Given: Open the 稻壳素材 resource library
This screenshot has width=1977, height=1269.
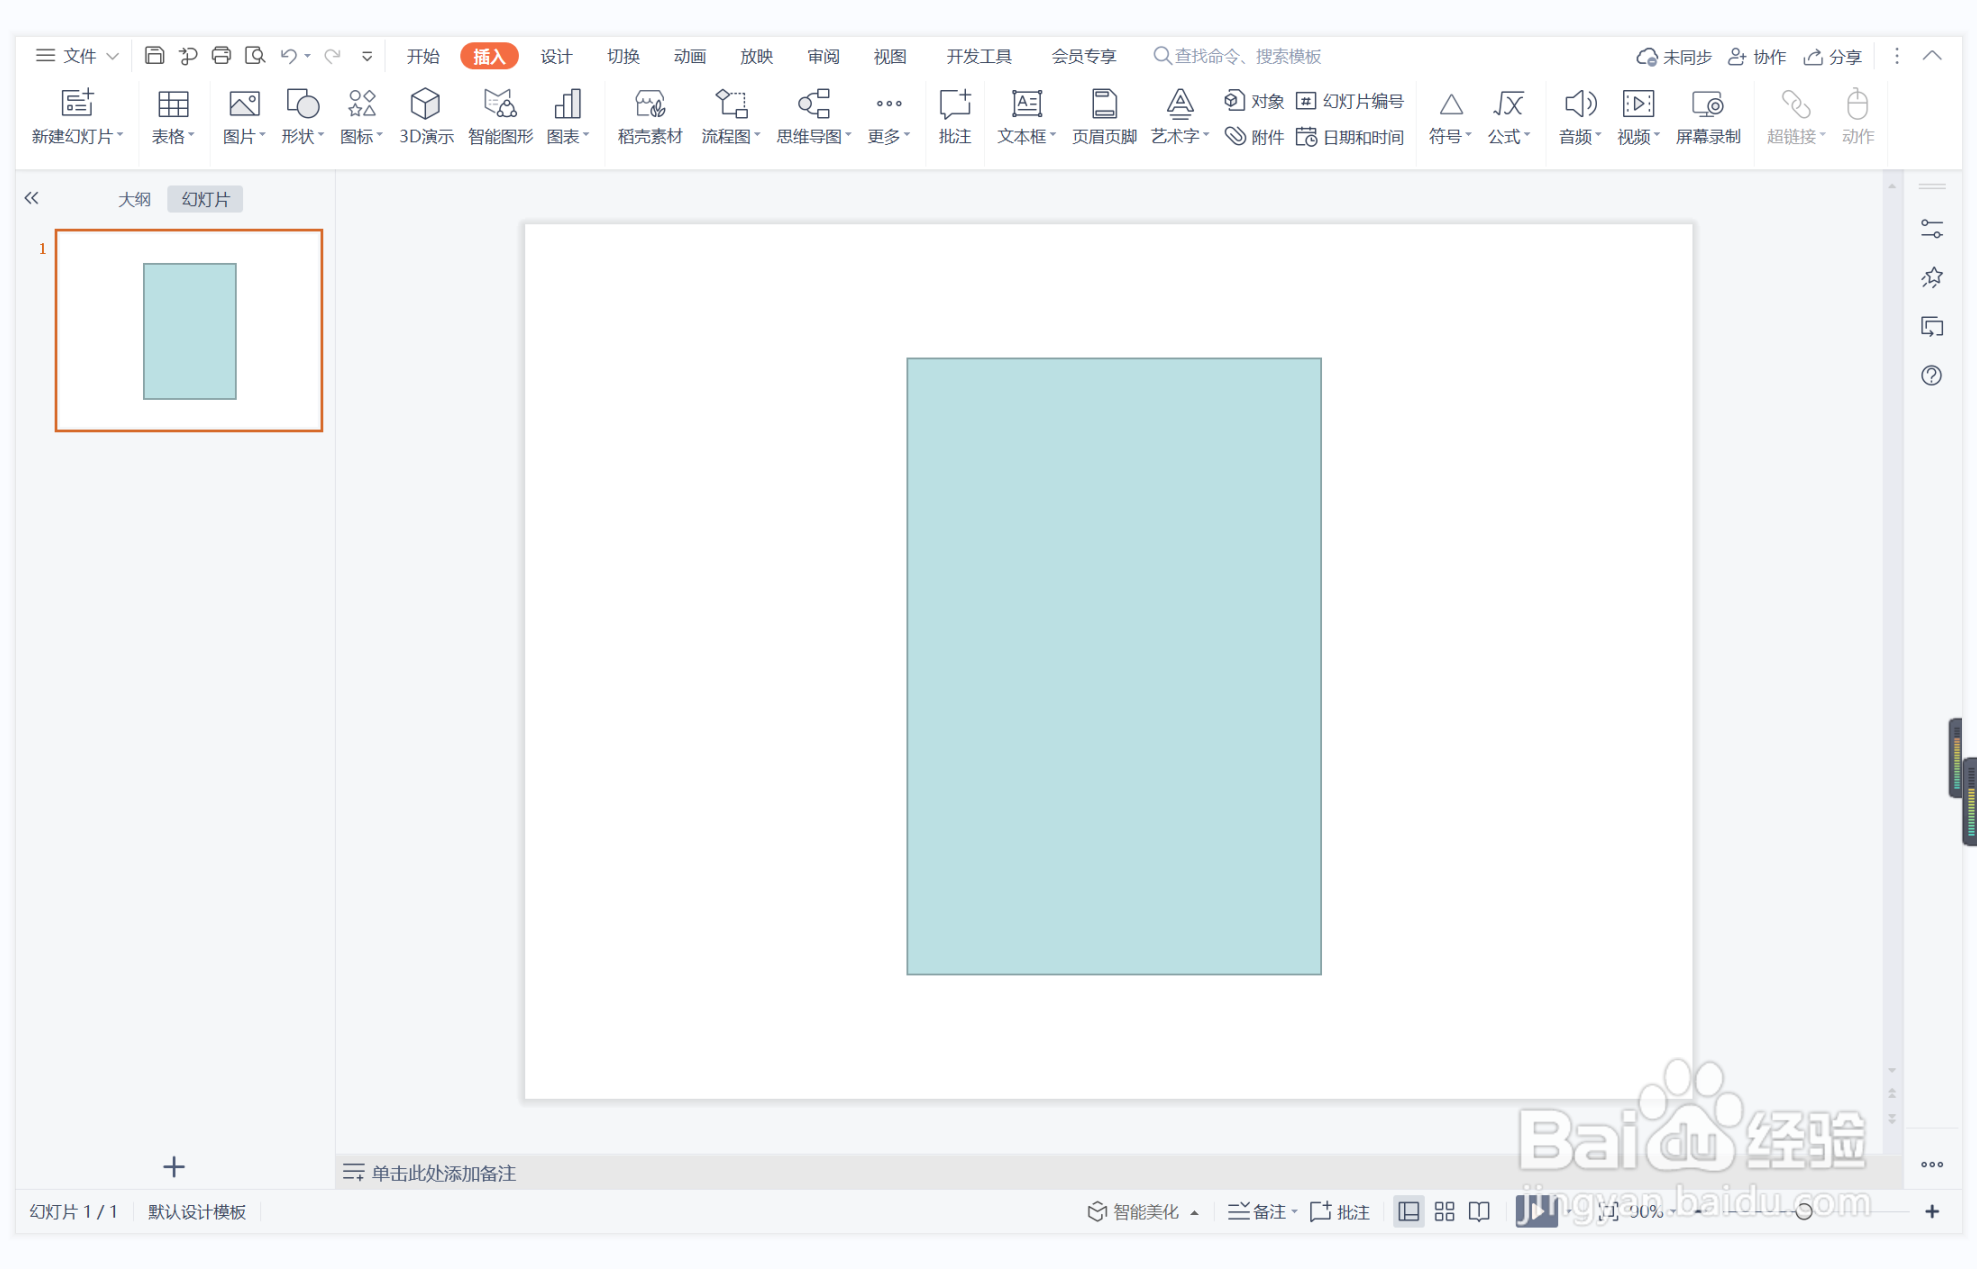Looking at the screenshot, I should coord(649,116).
